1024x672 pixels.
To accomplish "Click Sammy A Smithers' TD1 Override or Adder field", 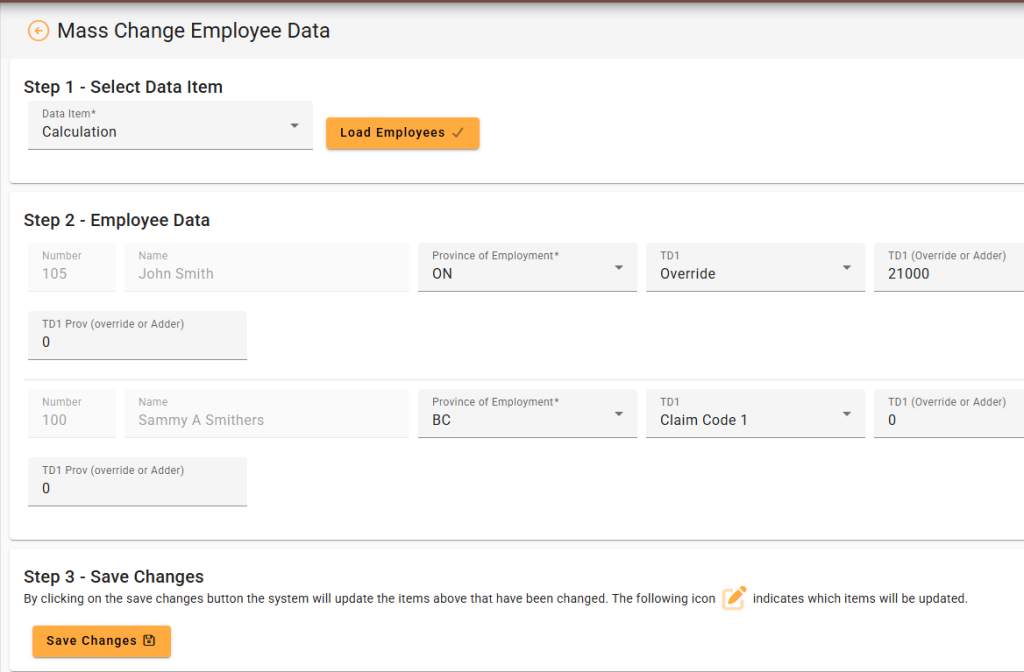I will 948,414.
